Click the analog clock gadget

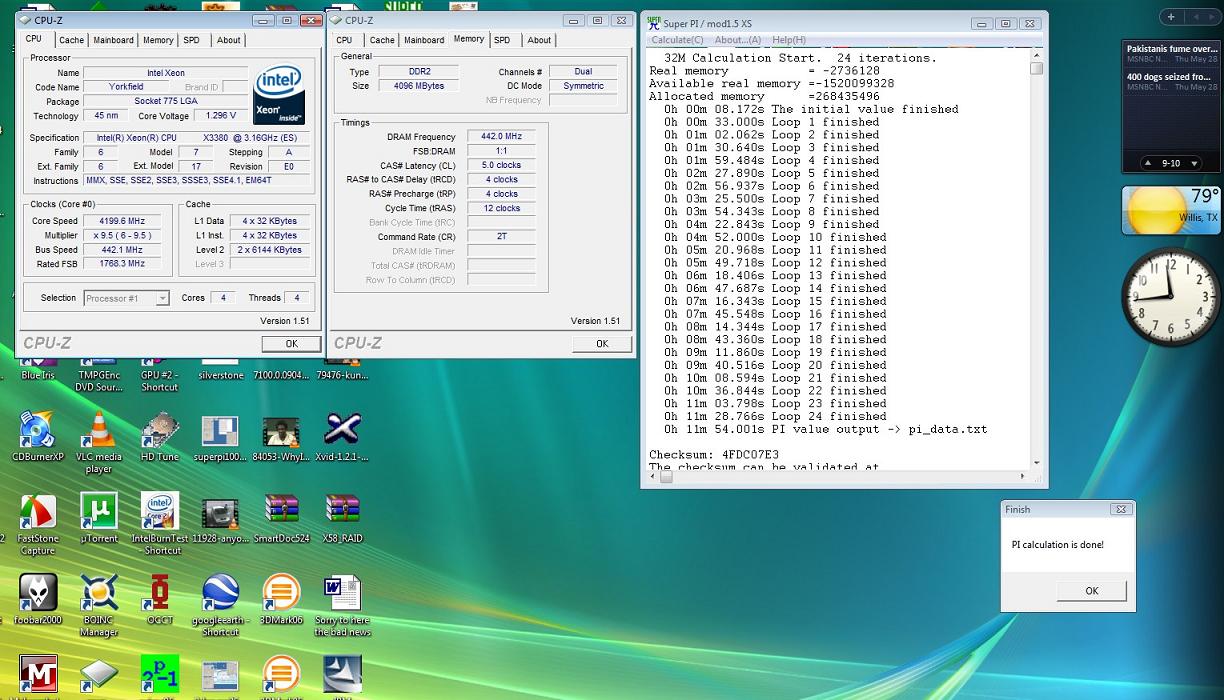click(1170, 297)
